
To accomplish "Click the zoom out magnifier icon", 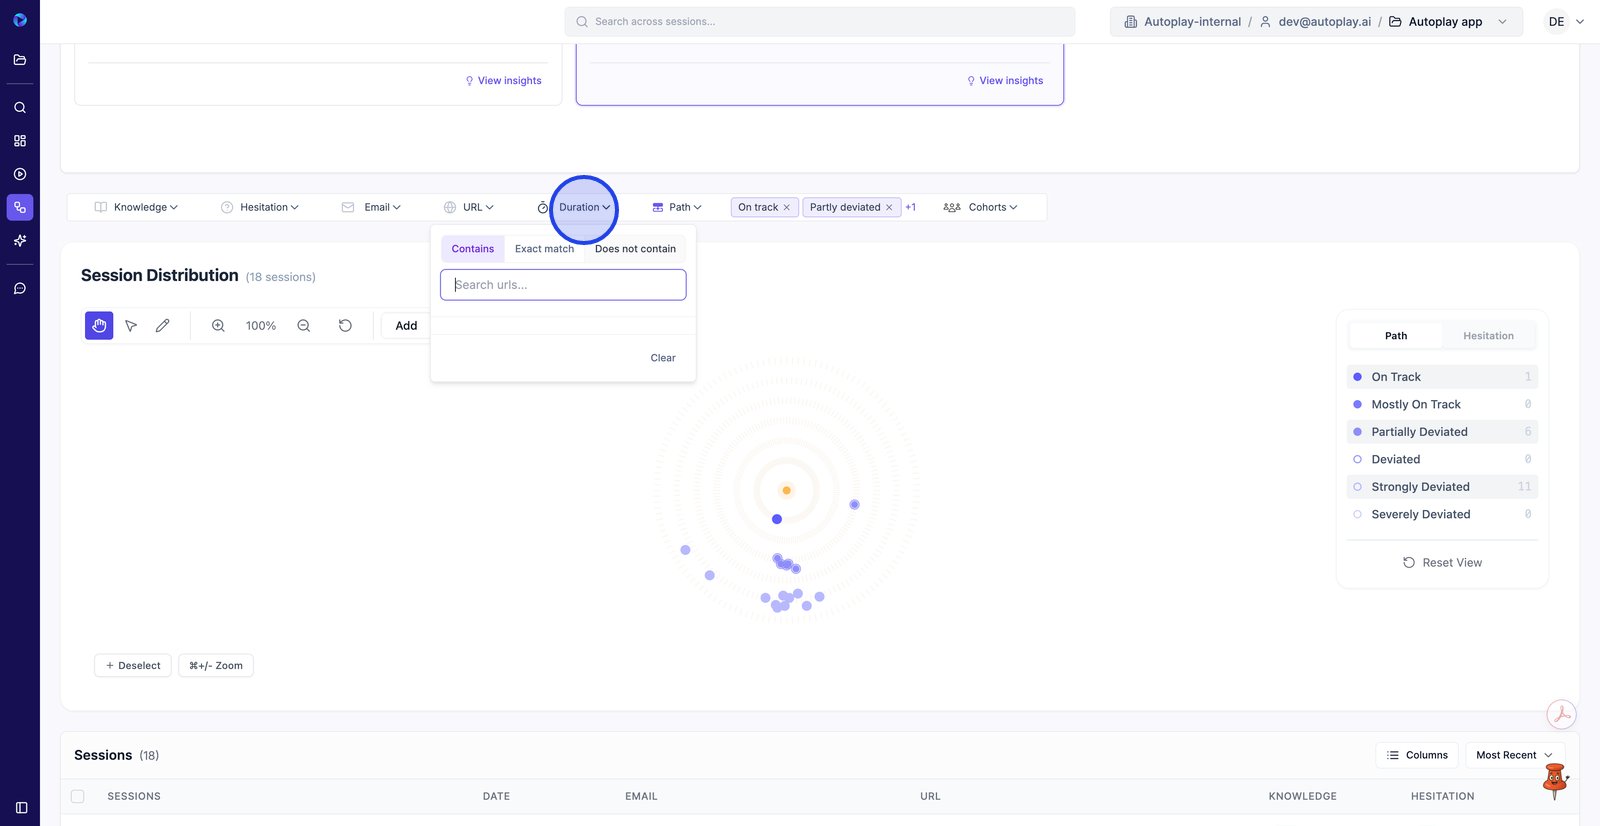I will click(304, 326).
